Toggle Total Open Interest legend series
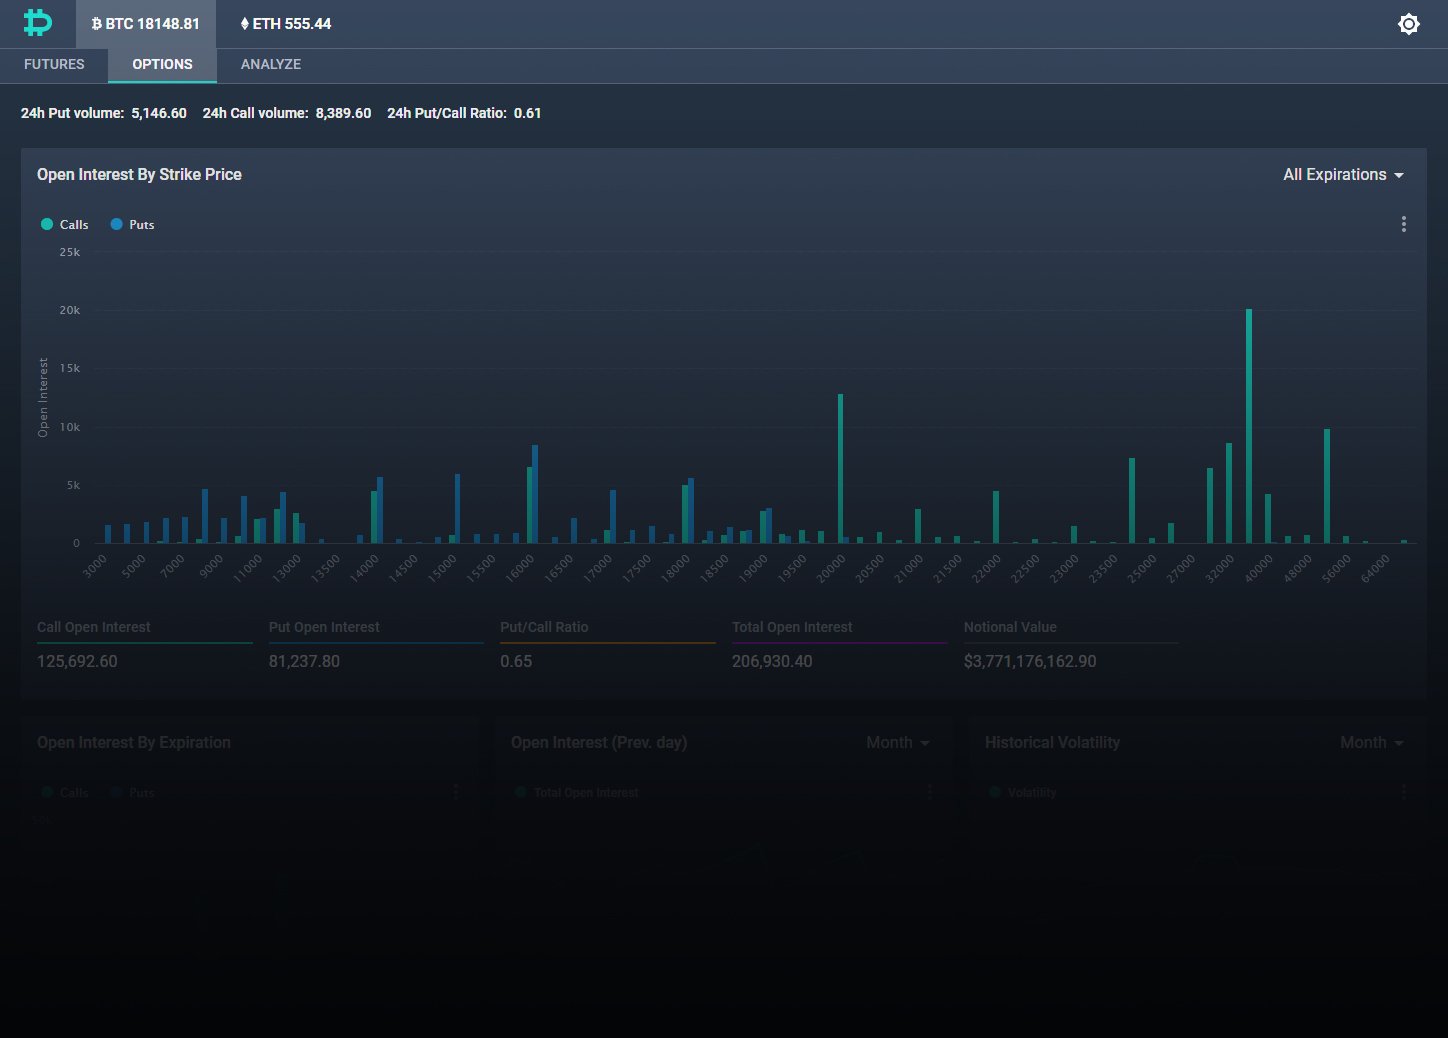Image resolution: width=1448 pixels, height=1038 pixels. click(577, 793)
